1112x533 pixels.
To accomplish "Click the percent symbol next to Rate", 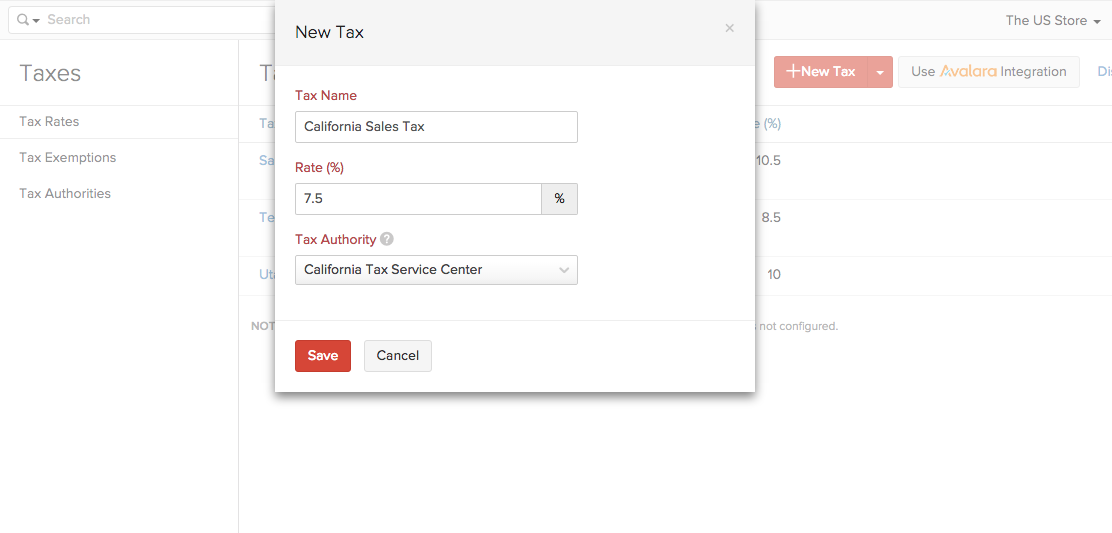I will [559, 199].
